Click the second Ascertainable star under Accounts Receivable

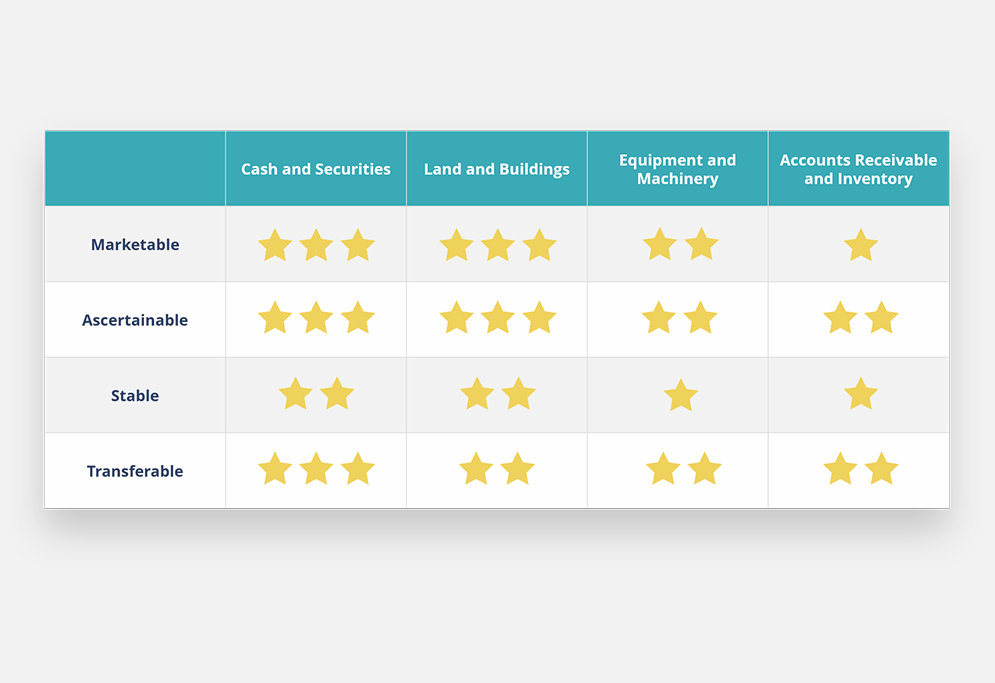(881, 318)
